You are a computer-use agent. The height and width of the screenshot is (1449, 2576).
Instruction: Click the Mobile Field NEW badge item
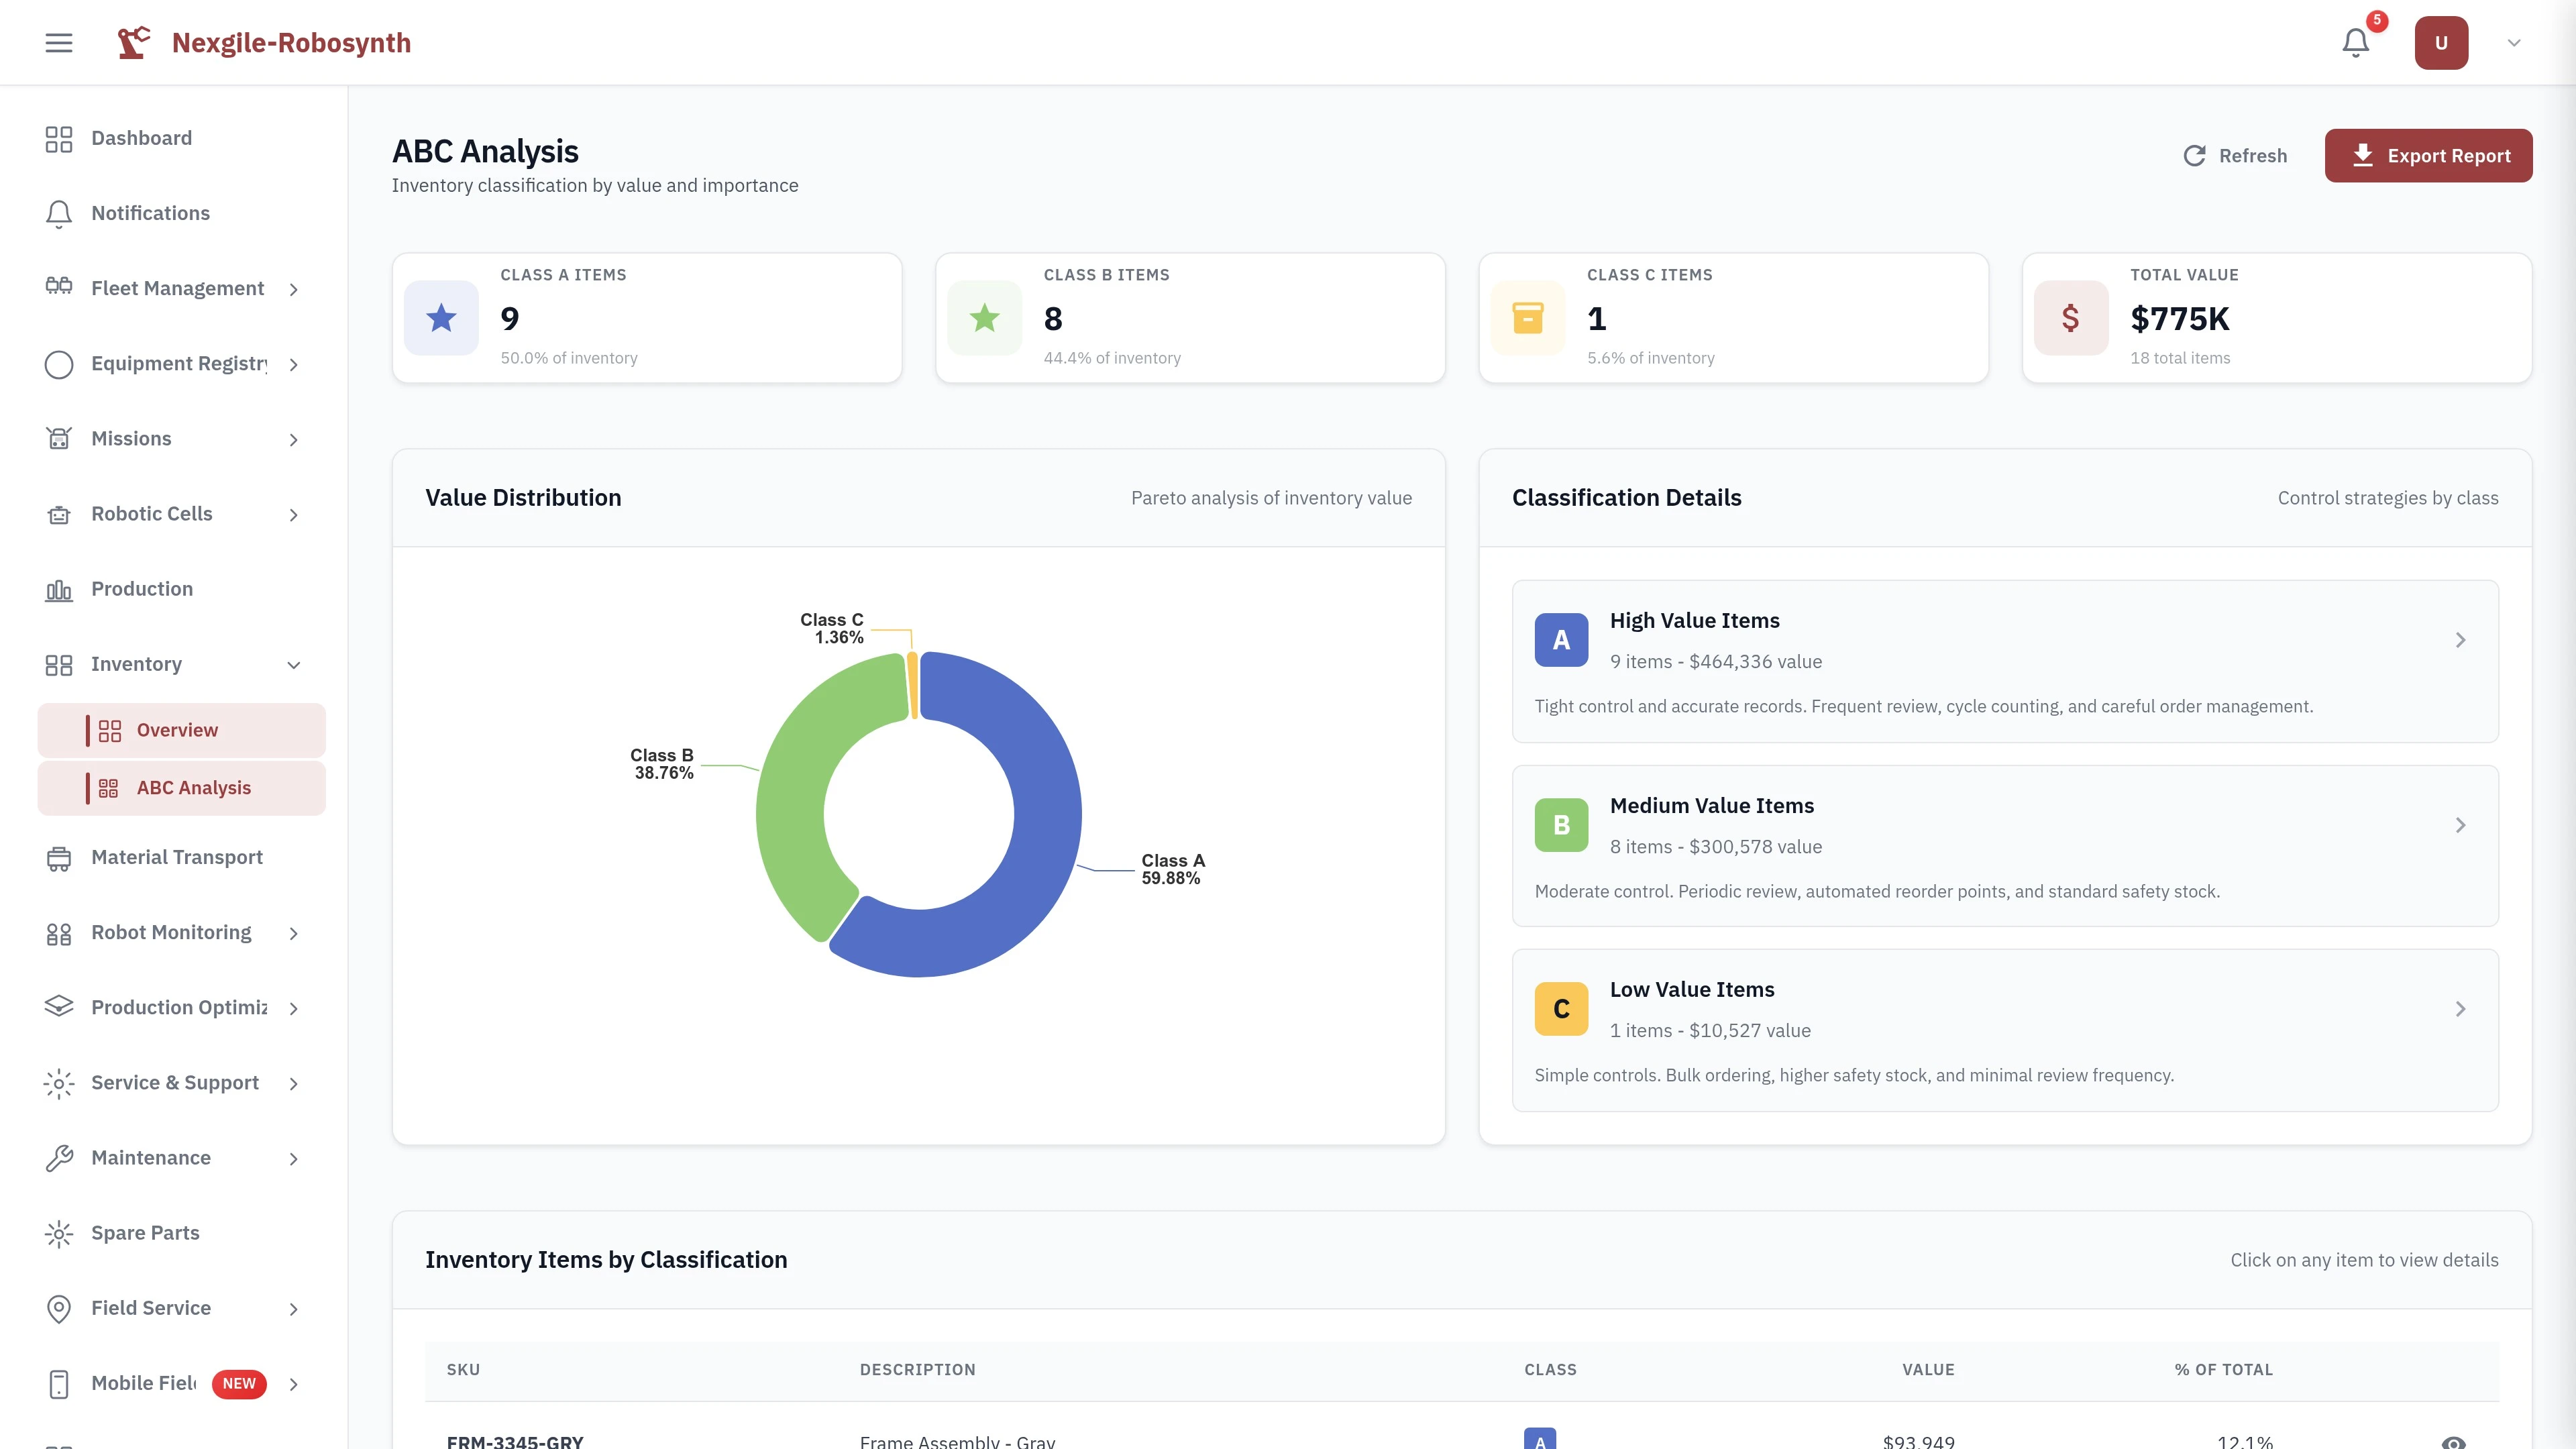(239, 1384)
